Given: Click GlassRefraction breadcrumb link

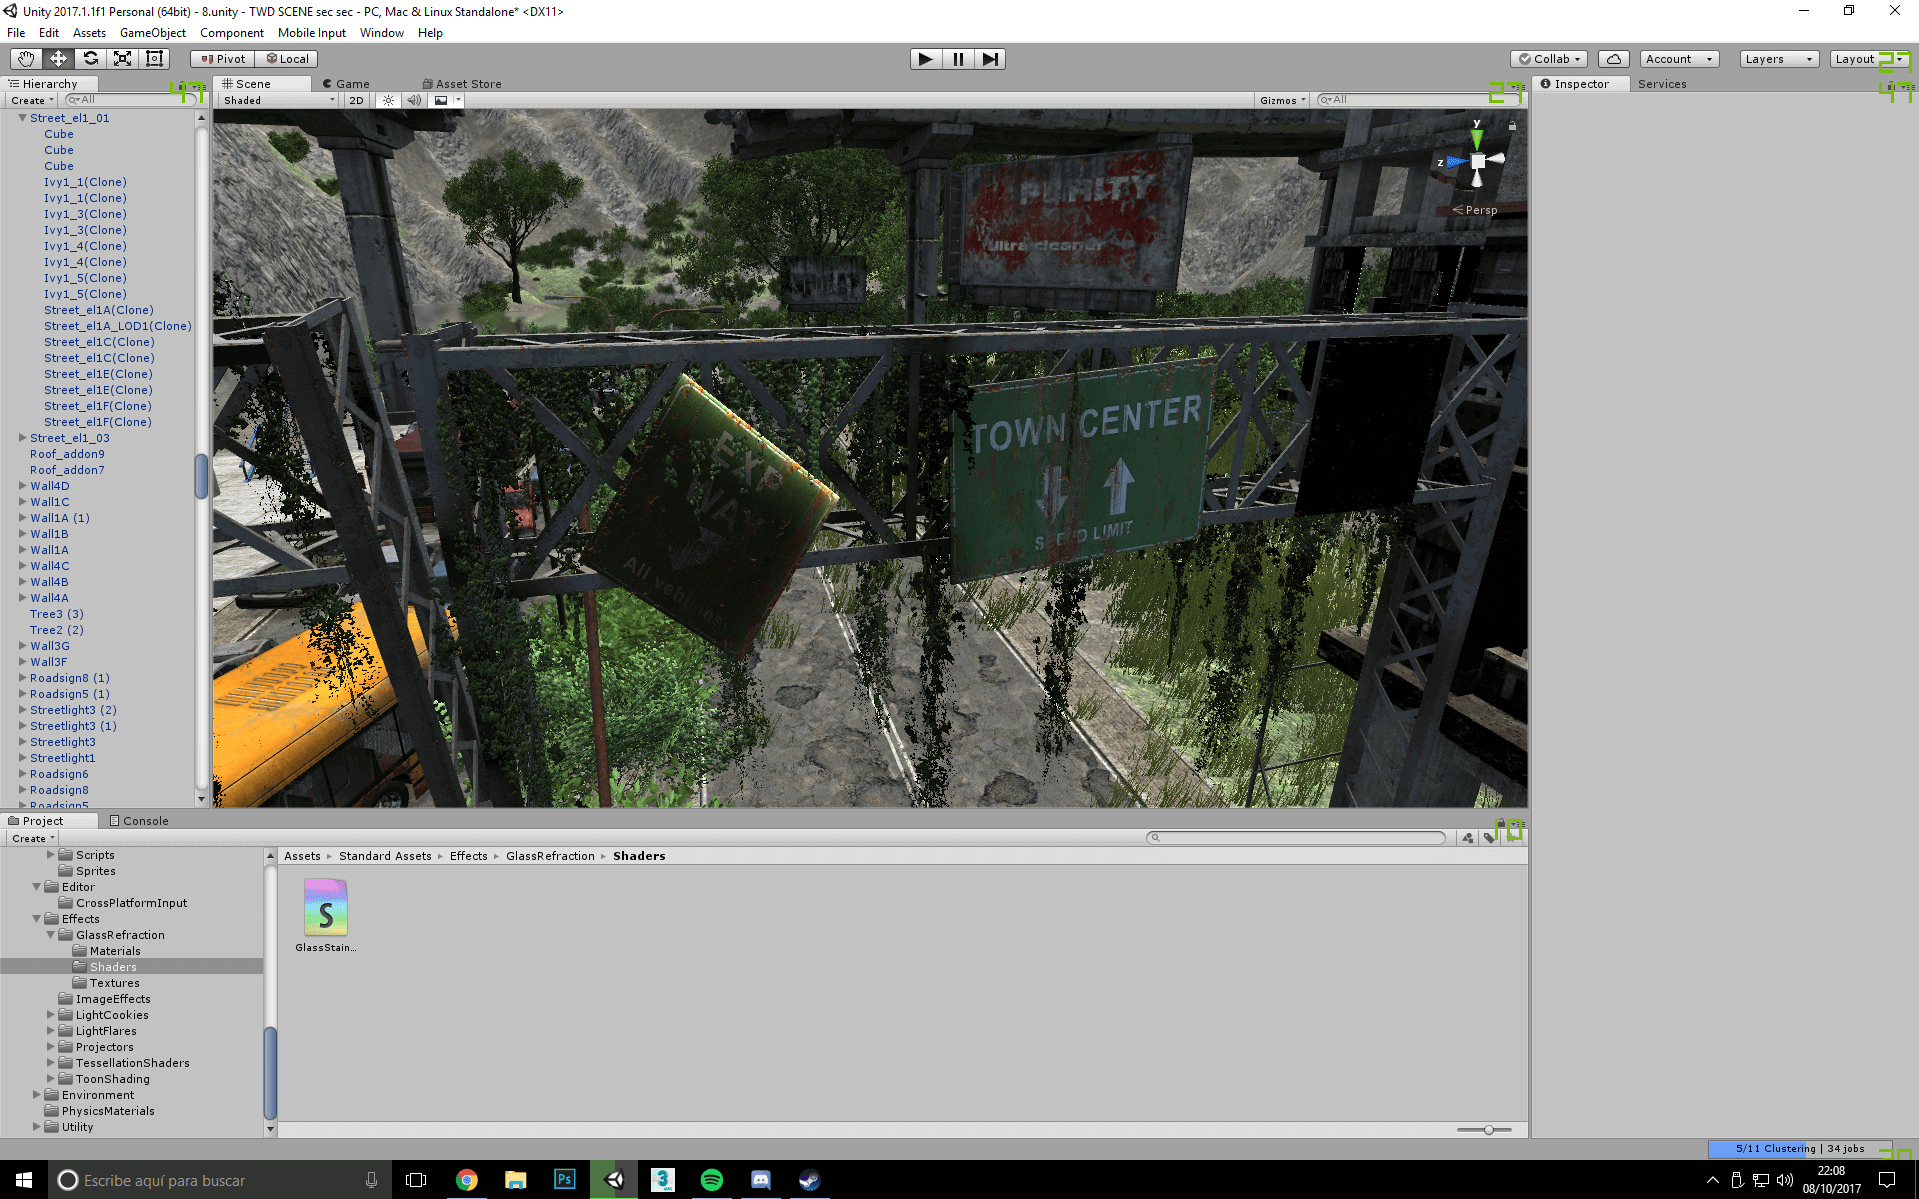Looking at the screenshot, I should coord(550,856).
